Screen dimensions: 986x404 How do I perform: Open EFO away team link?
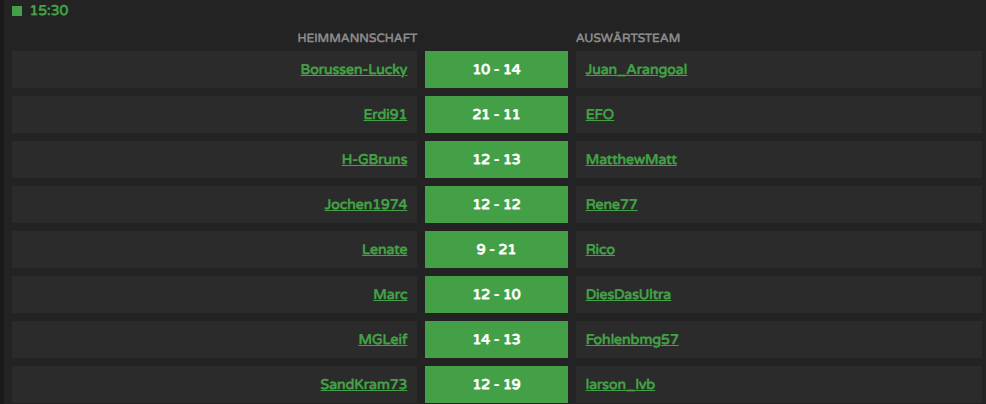pyautogui.click(x=600, y=115)
